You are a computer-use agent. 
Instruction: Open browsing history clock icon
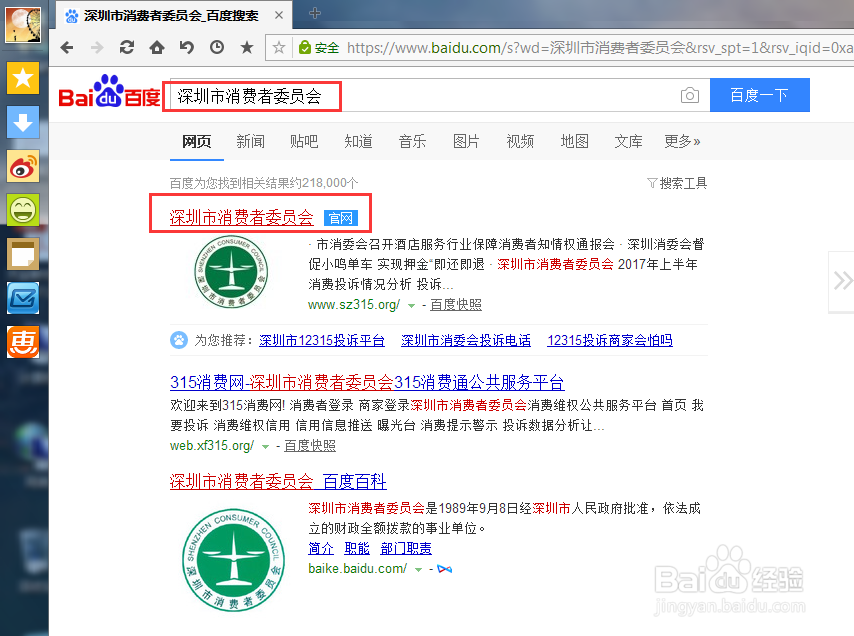coord(217,47)
